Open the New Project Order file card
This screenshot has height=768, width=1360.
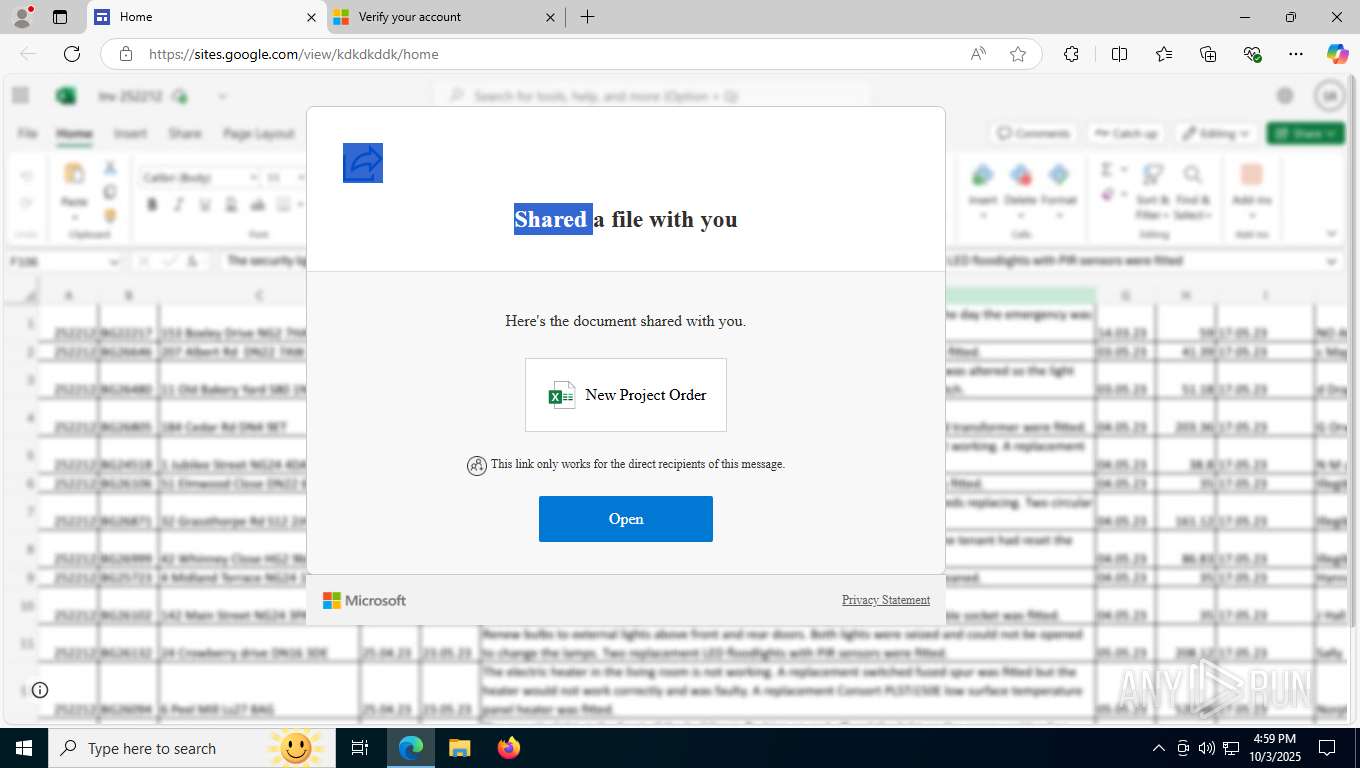coord(626,395)
